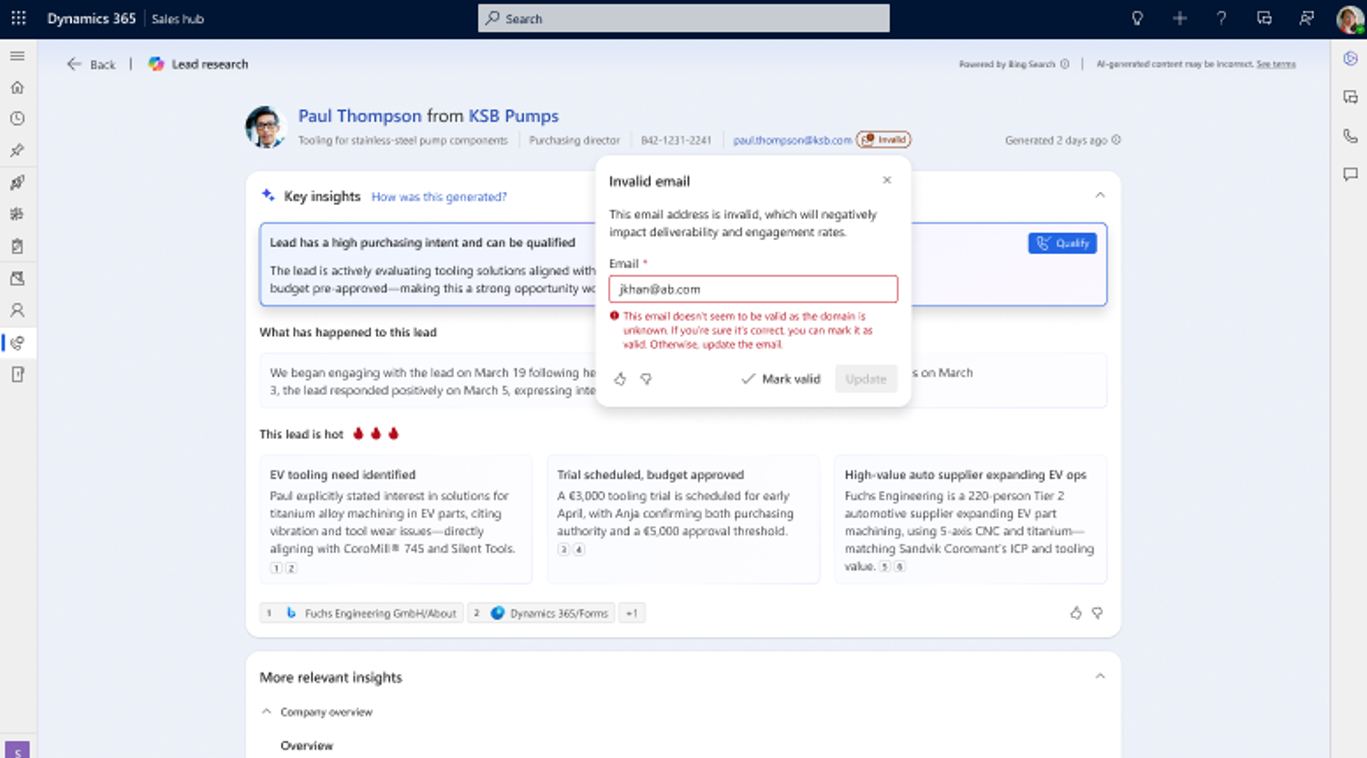Click the Sales hub app name
This screenshot has height=758, width=1367.
click(177, 19)
